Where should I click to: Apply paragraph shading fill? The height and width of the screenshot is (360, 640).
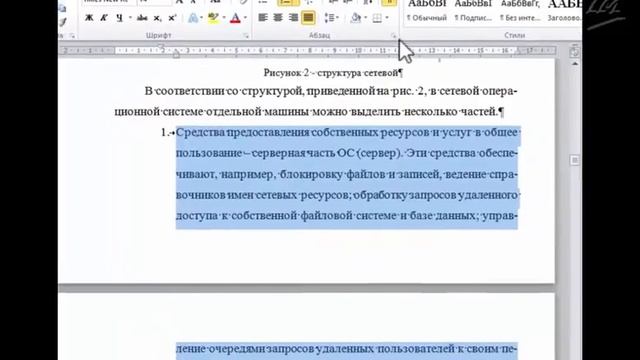356,18
